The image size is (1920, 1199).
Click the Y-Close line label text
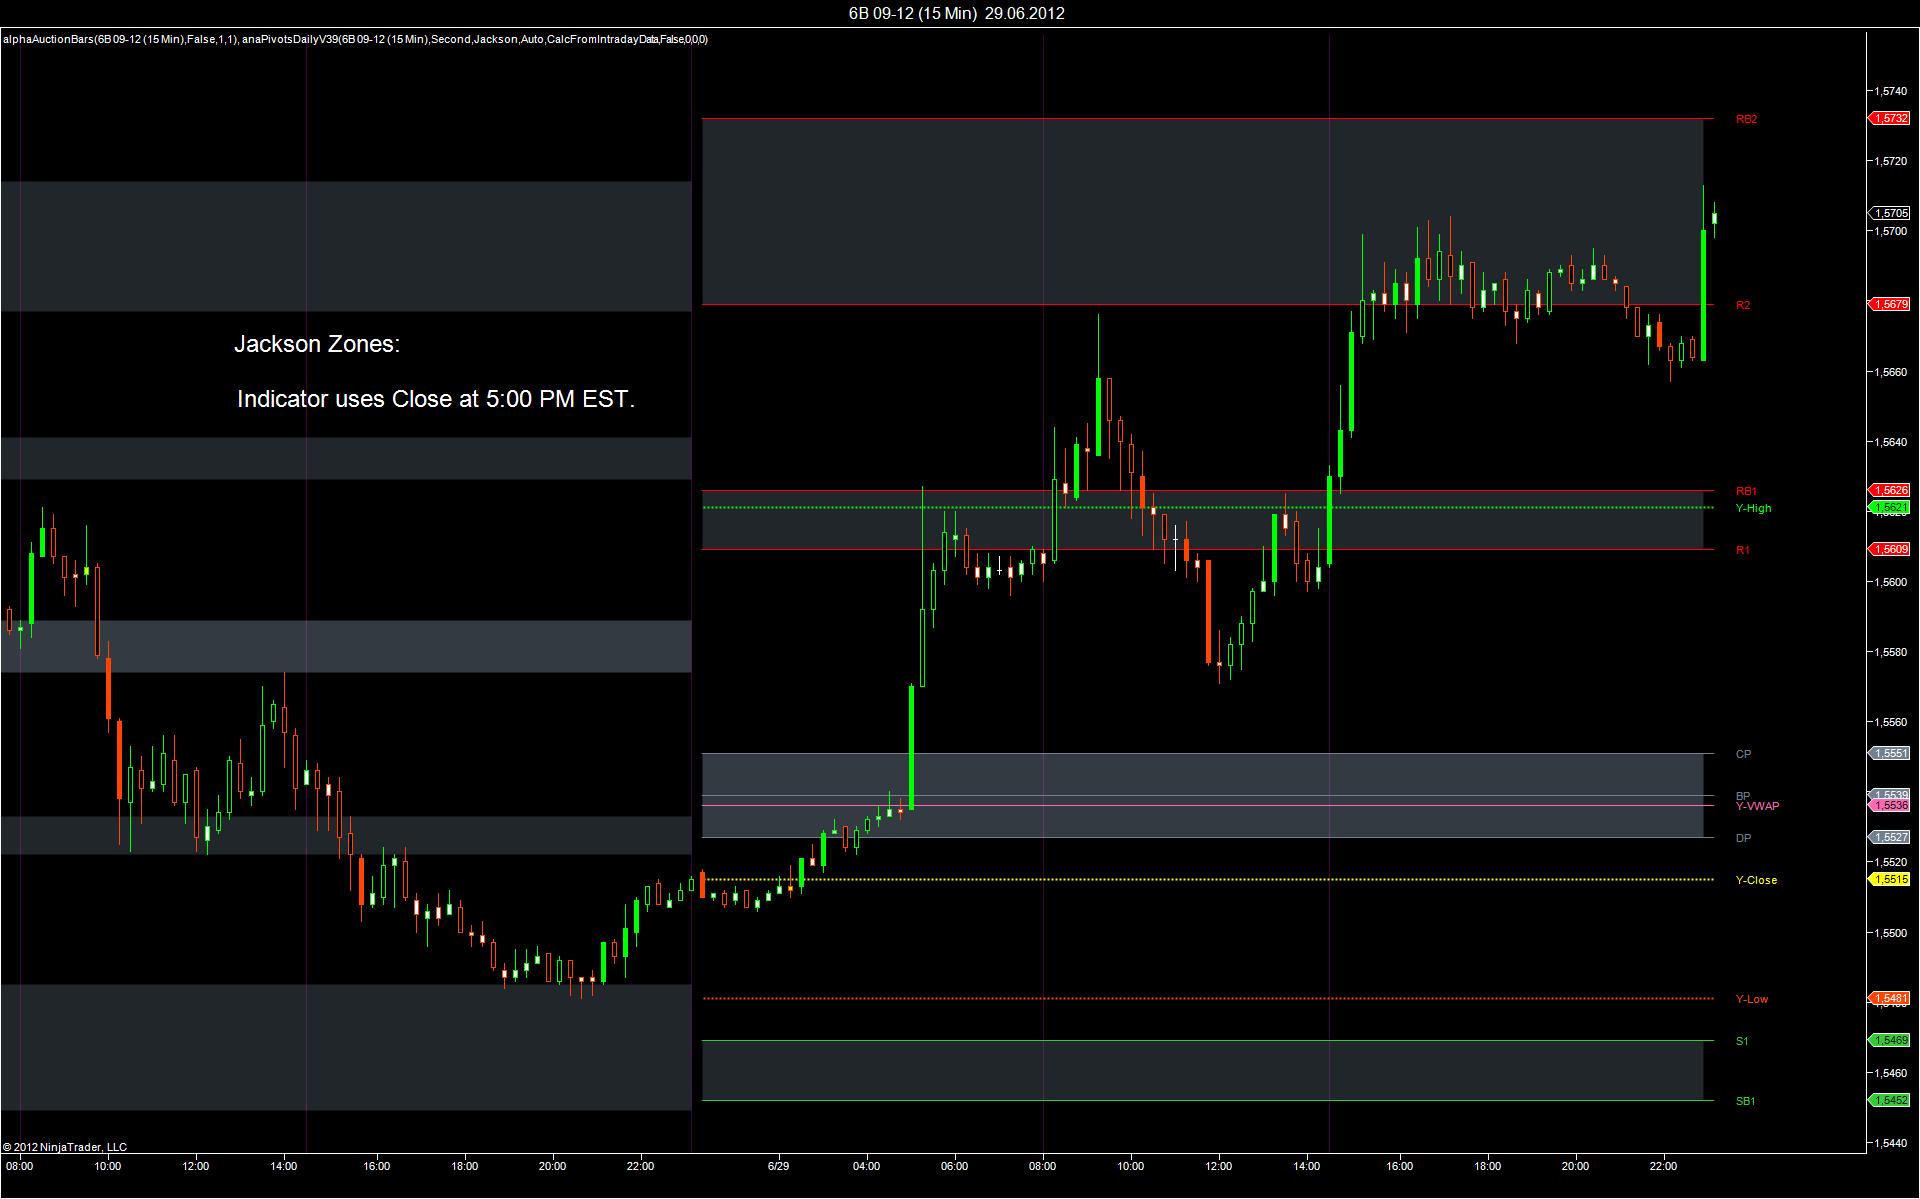tap(1756, 880)
